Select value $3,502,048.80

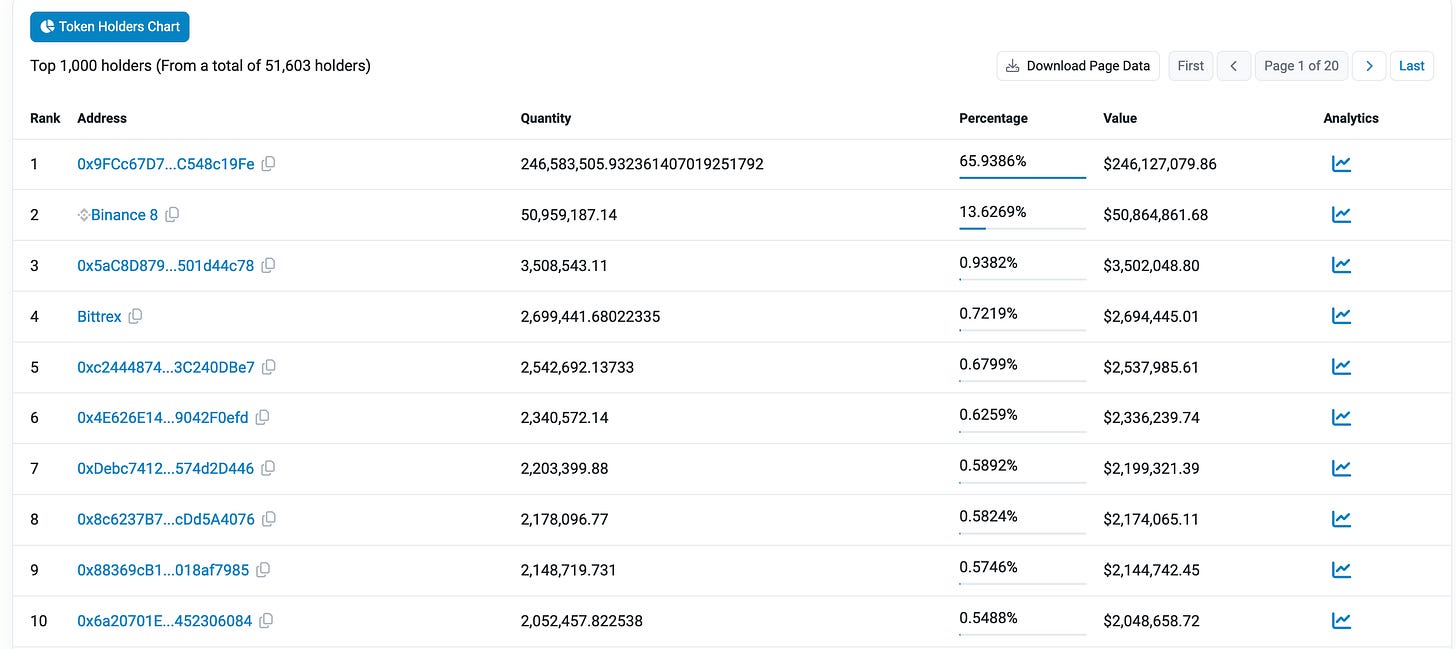pyautogui.click(x=1151, y=266)
